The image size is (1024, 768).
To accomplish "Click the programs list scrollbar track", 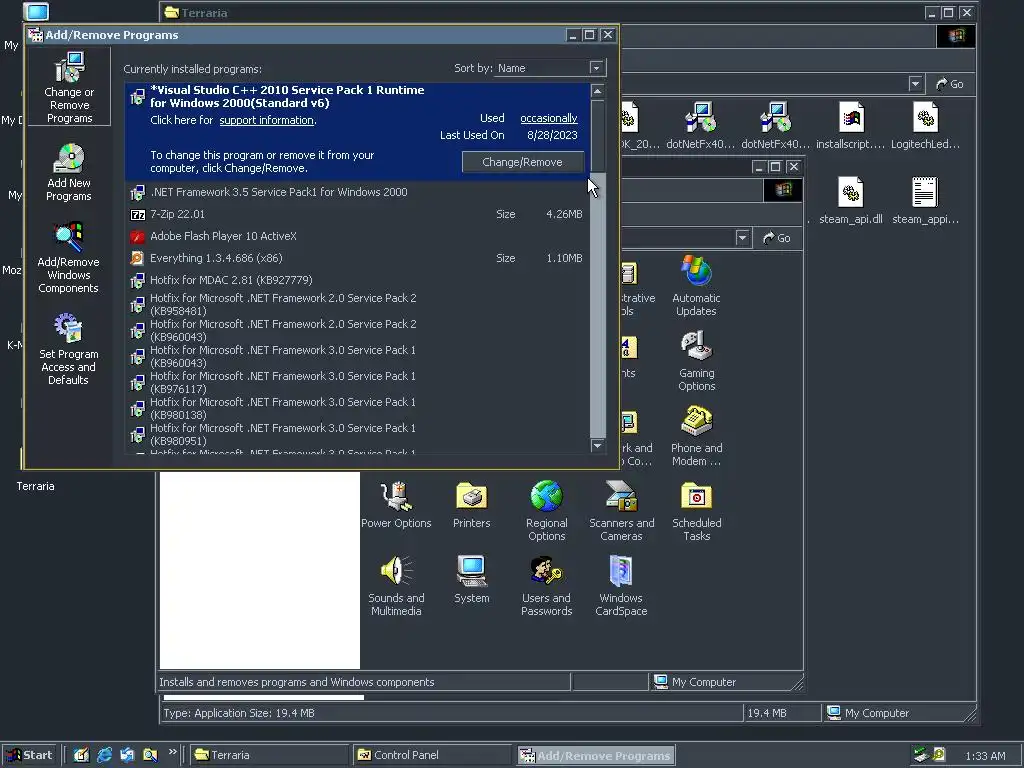I will (598, 307).
